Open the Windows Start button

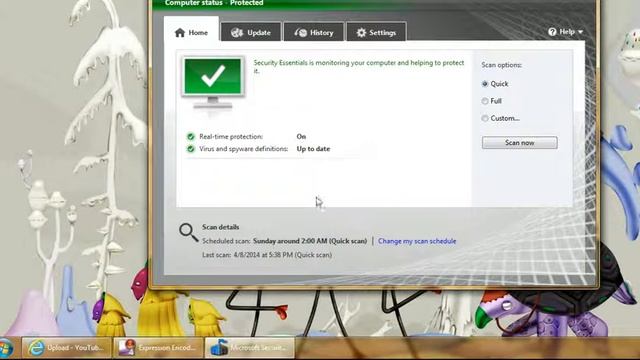[6, 349]
